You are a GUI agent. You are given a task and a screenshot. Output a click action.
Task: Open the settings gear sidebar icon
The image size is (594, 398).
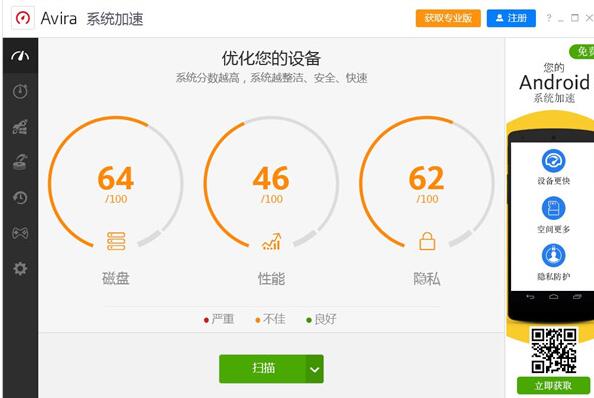click(x=20, y=268)
